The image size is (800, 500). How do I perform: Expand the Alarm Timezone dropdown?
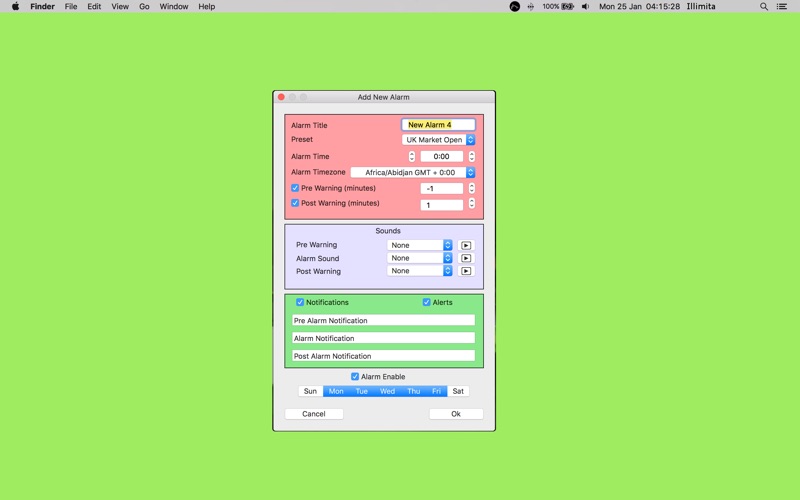point(412,173)
